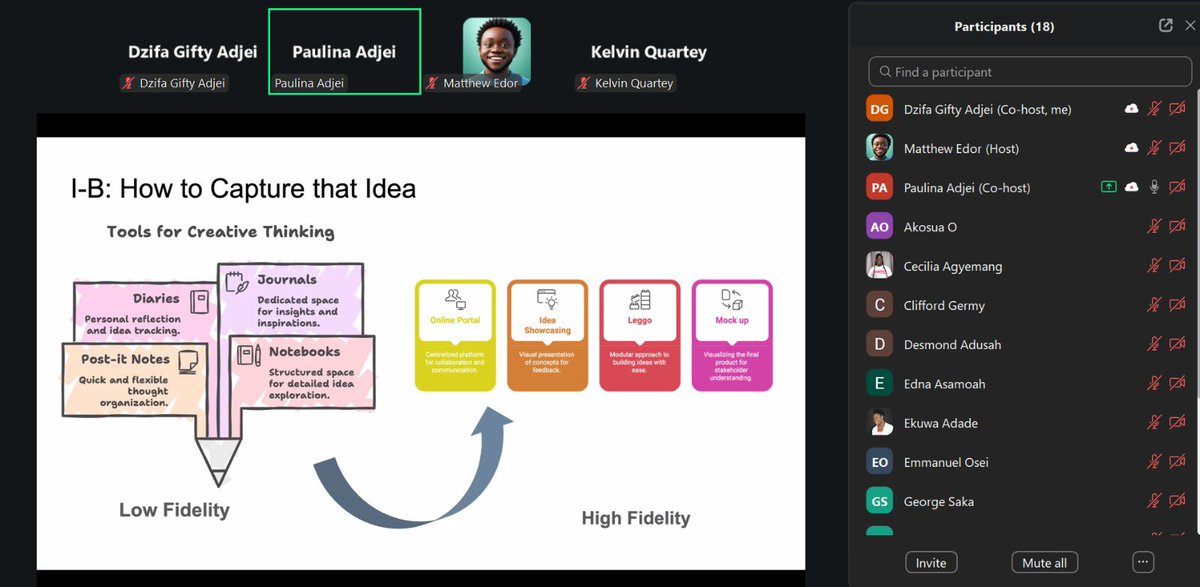Select Paulina Adjei's highlighted speaker tile
The height and width of the screenshot is (587, 1200).
[344, 52]
